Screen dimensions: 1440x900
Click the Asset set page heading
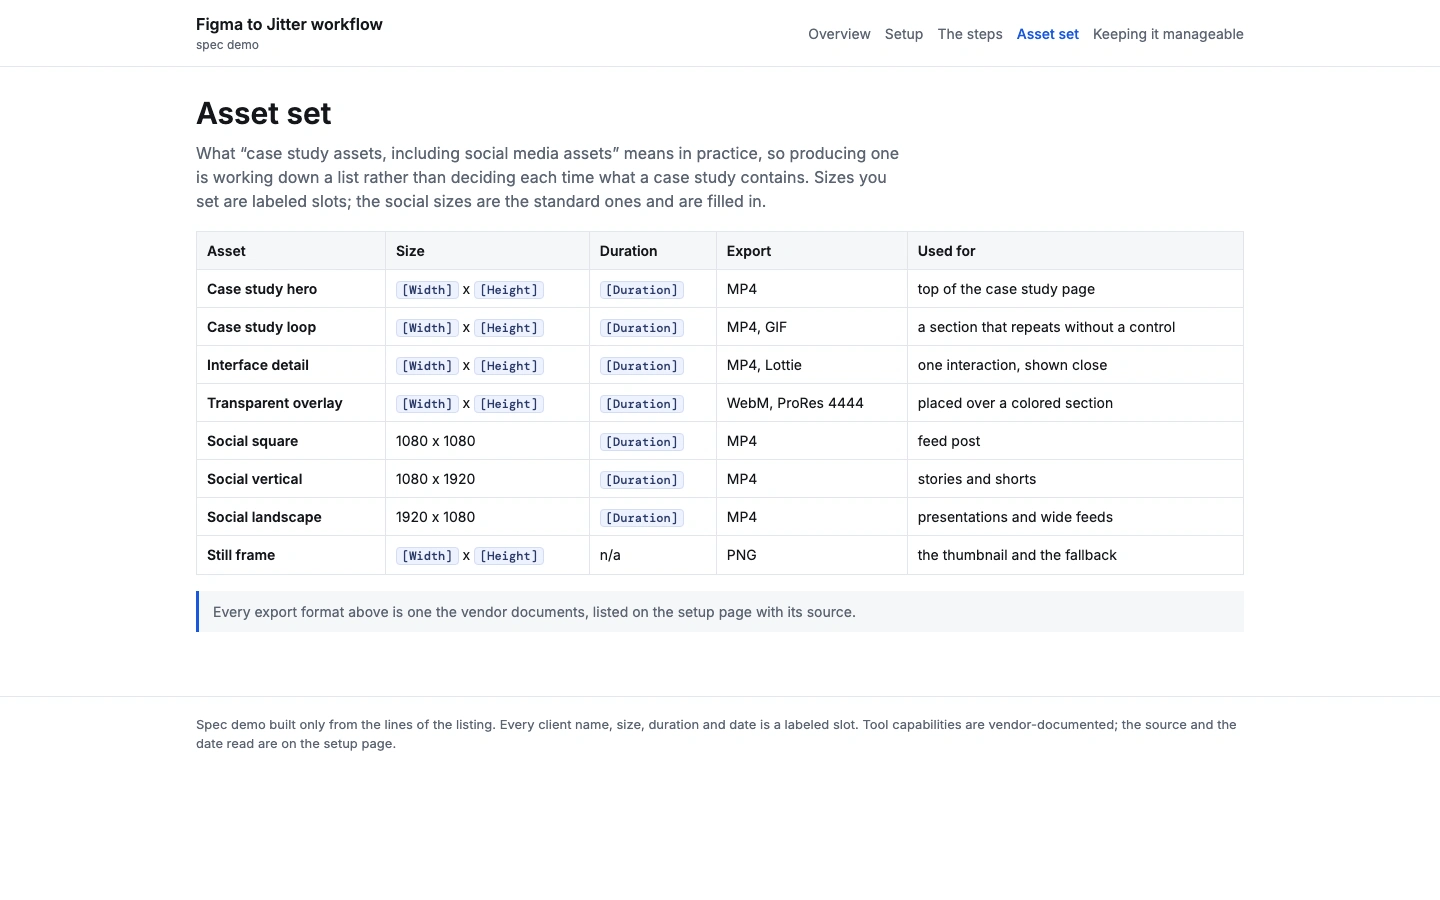click(264, 114)
